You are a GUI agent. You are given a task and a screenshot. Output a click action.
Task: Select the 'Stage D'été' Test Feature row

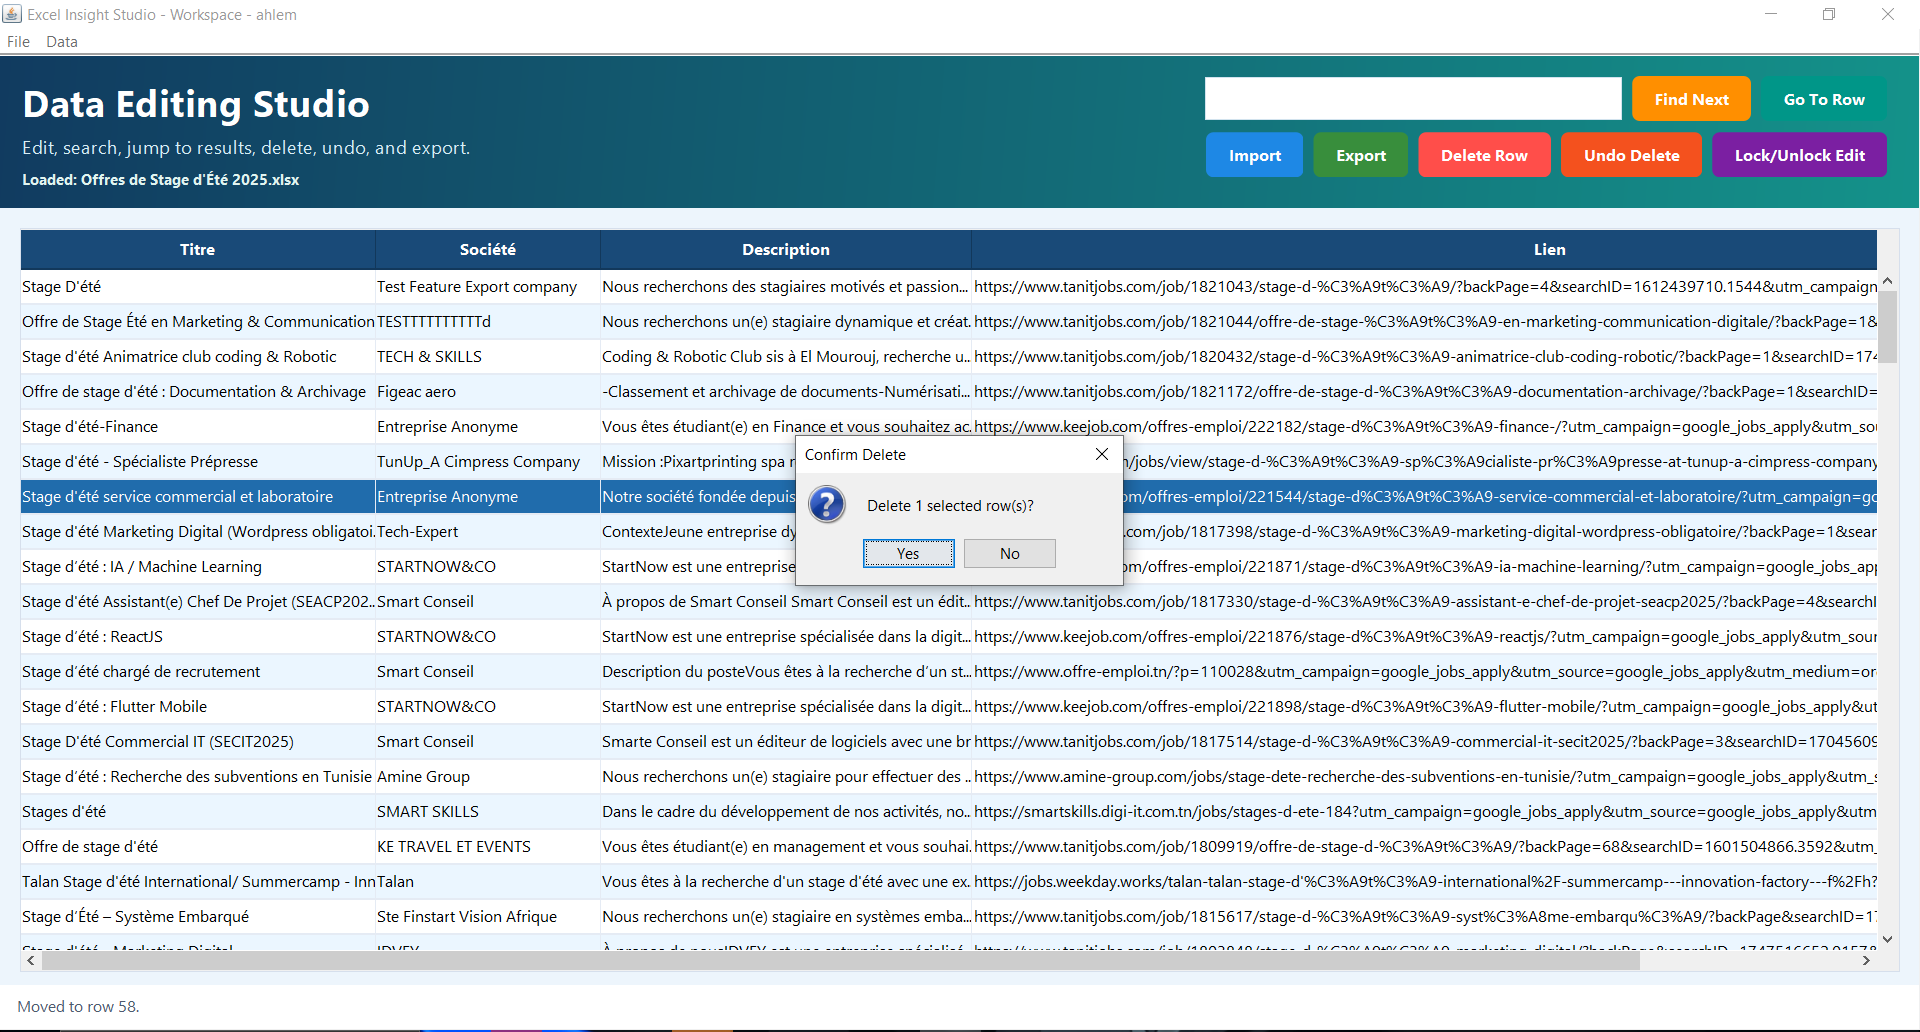949,286
